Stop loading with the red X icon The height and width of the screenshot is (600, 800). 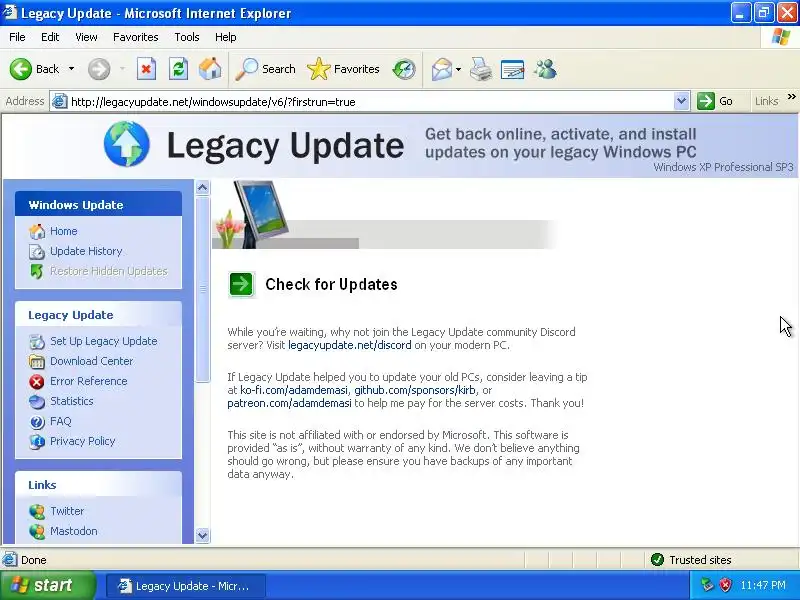click(146, 69)
